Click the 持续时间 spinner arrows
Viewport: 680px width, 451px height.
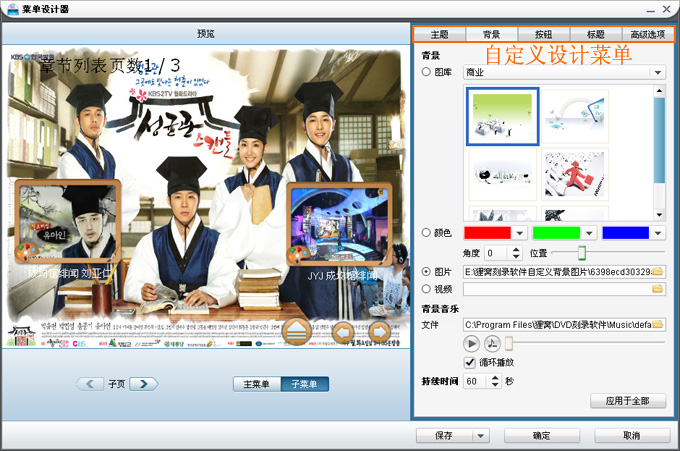495,381
